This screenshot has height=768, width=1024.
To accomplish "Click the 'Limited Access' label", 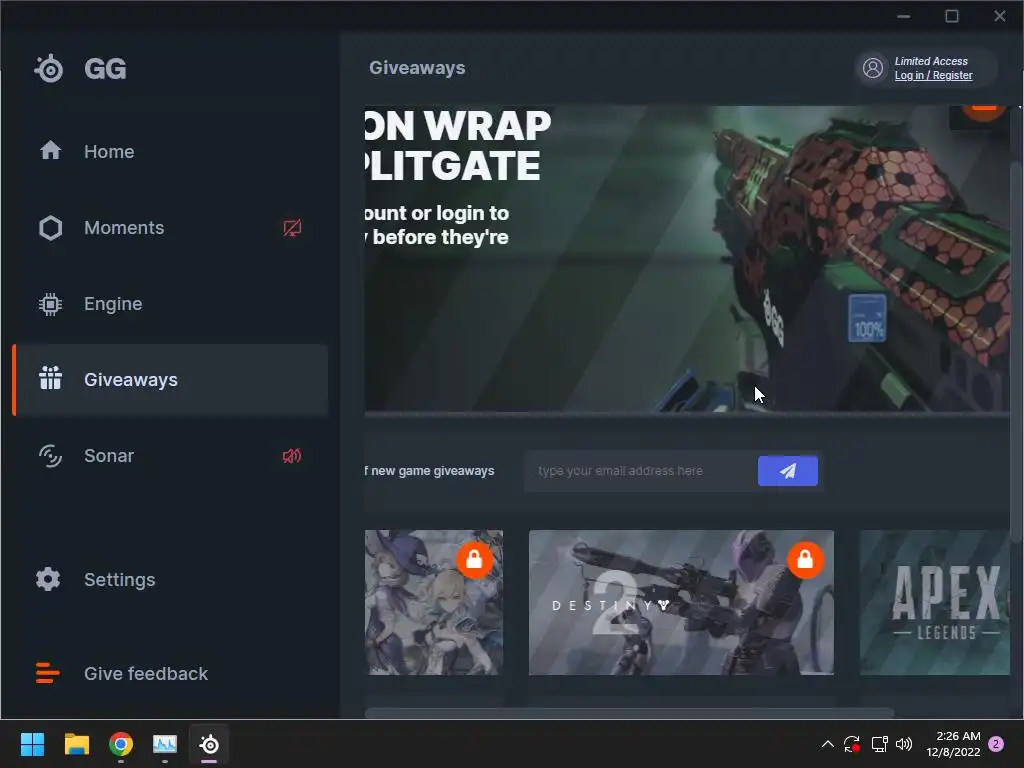I will (x=931, y=61).
